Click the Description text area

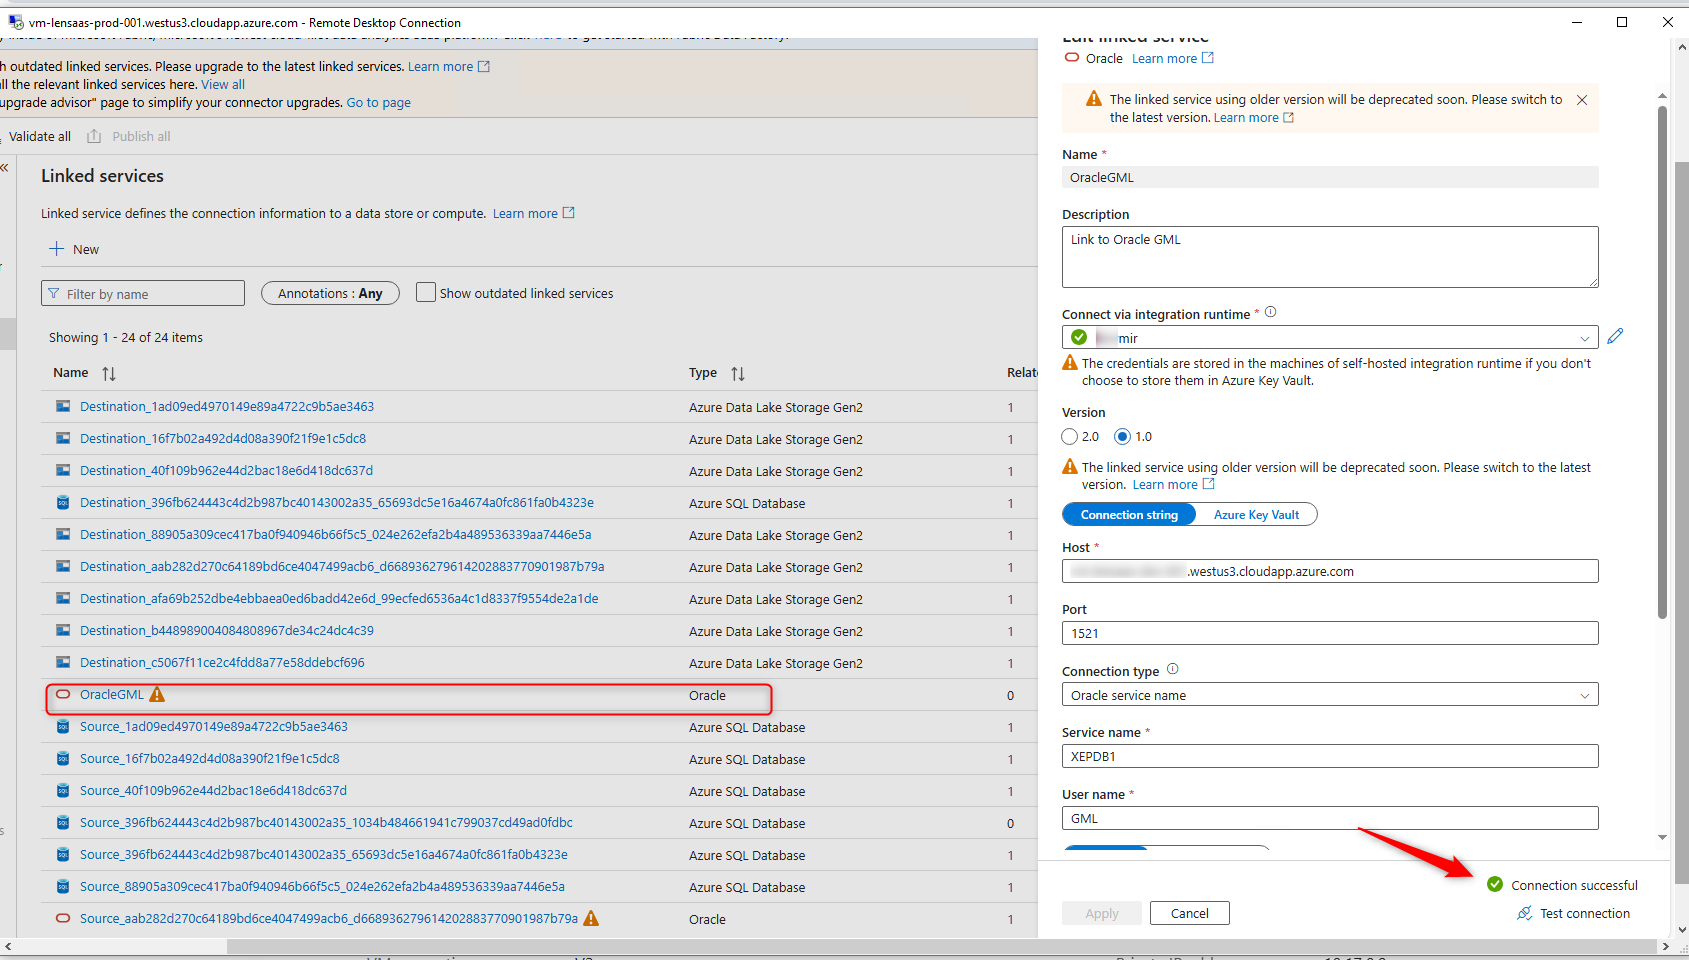1330,257
